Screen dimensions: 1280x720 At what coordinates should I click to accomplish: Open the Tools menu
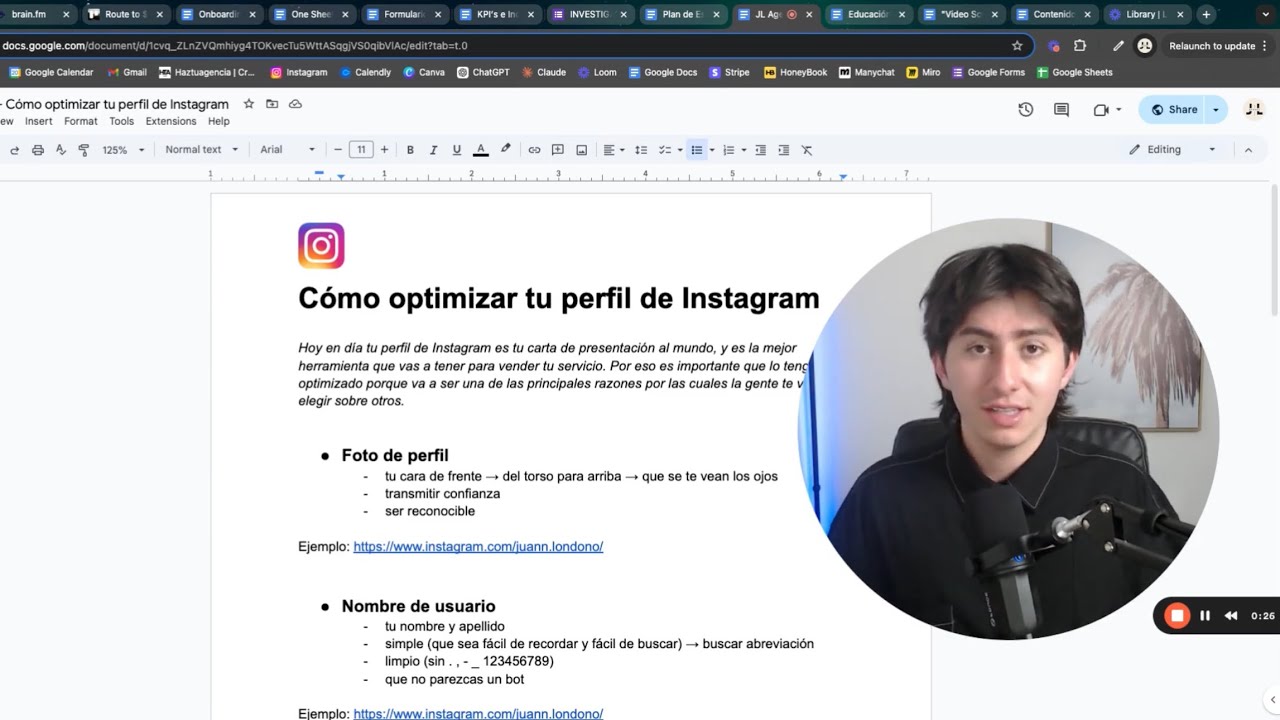121,121
